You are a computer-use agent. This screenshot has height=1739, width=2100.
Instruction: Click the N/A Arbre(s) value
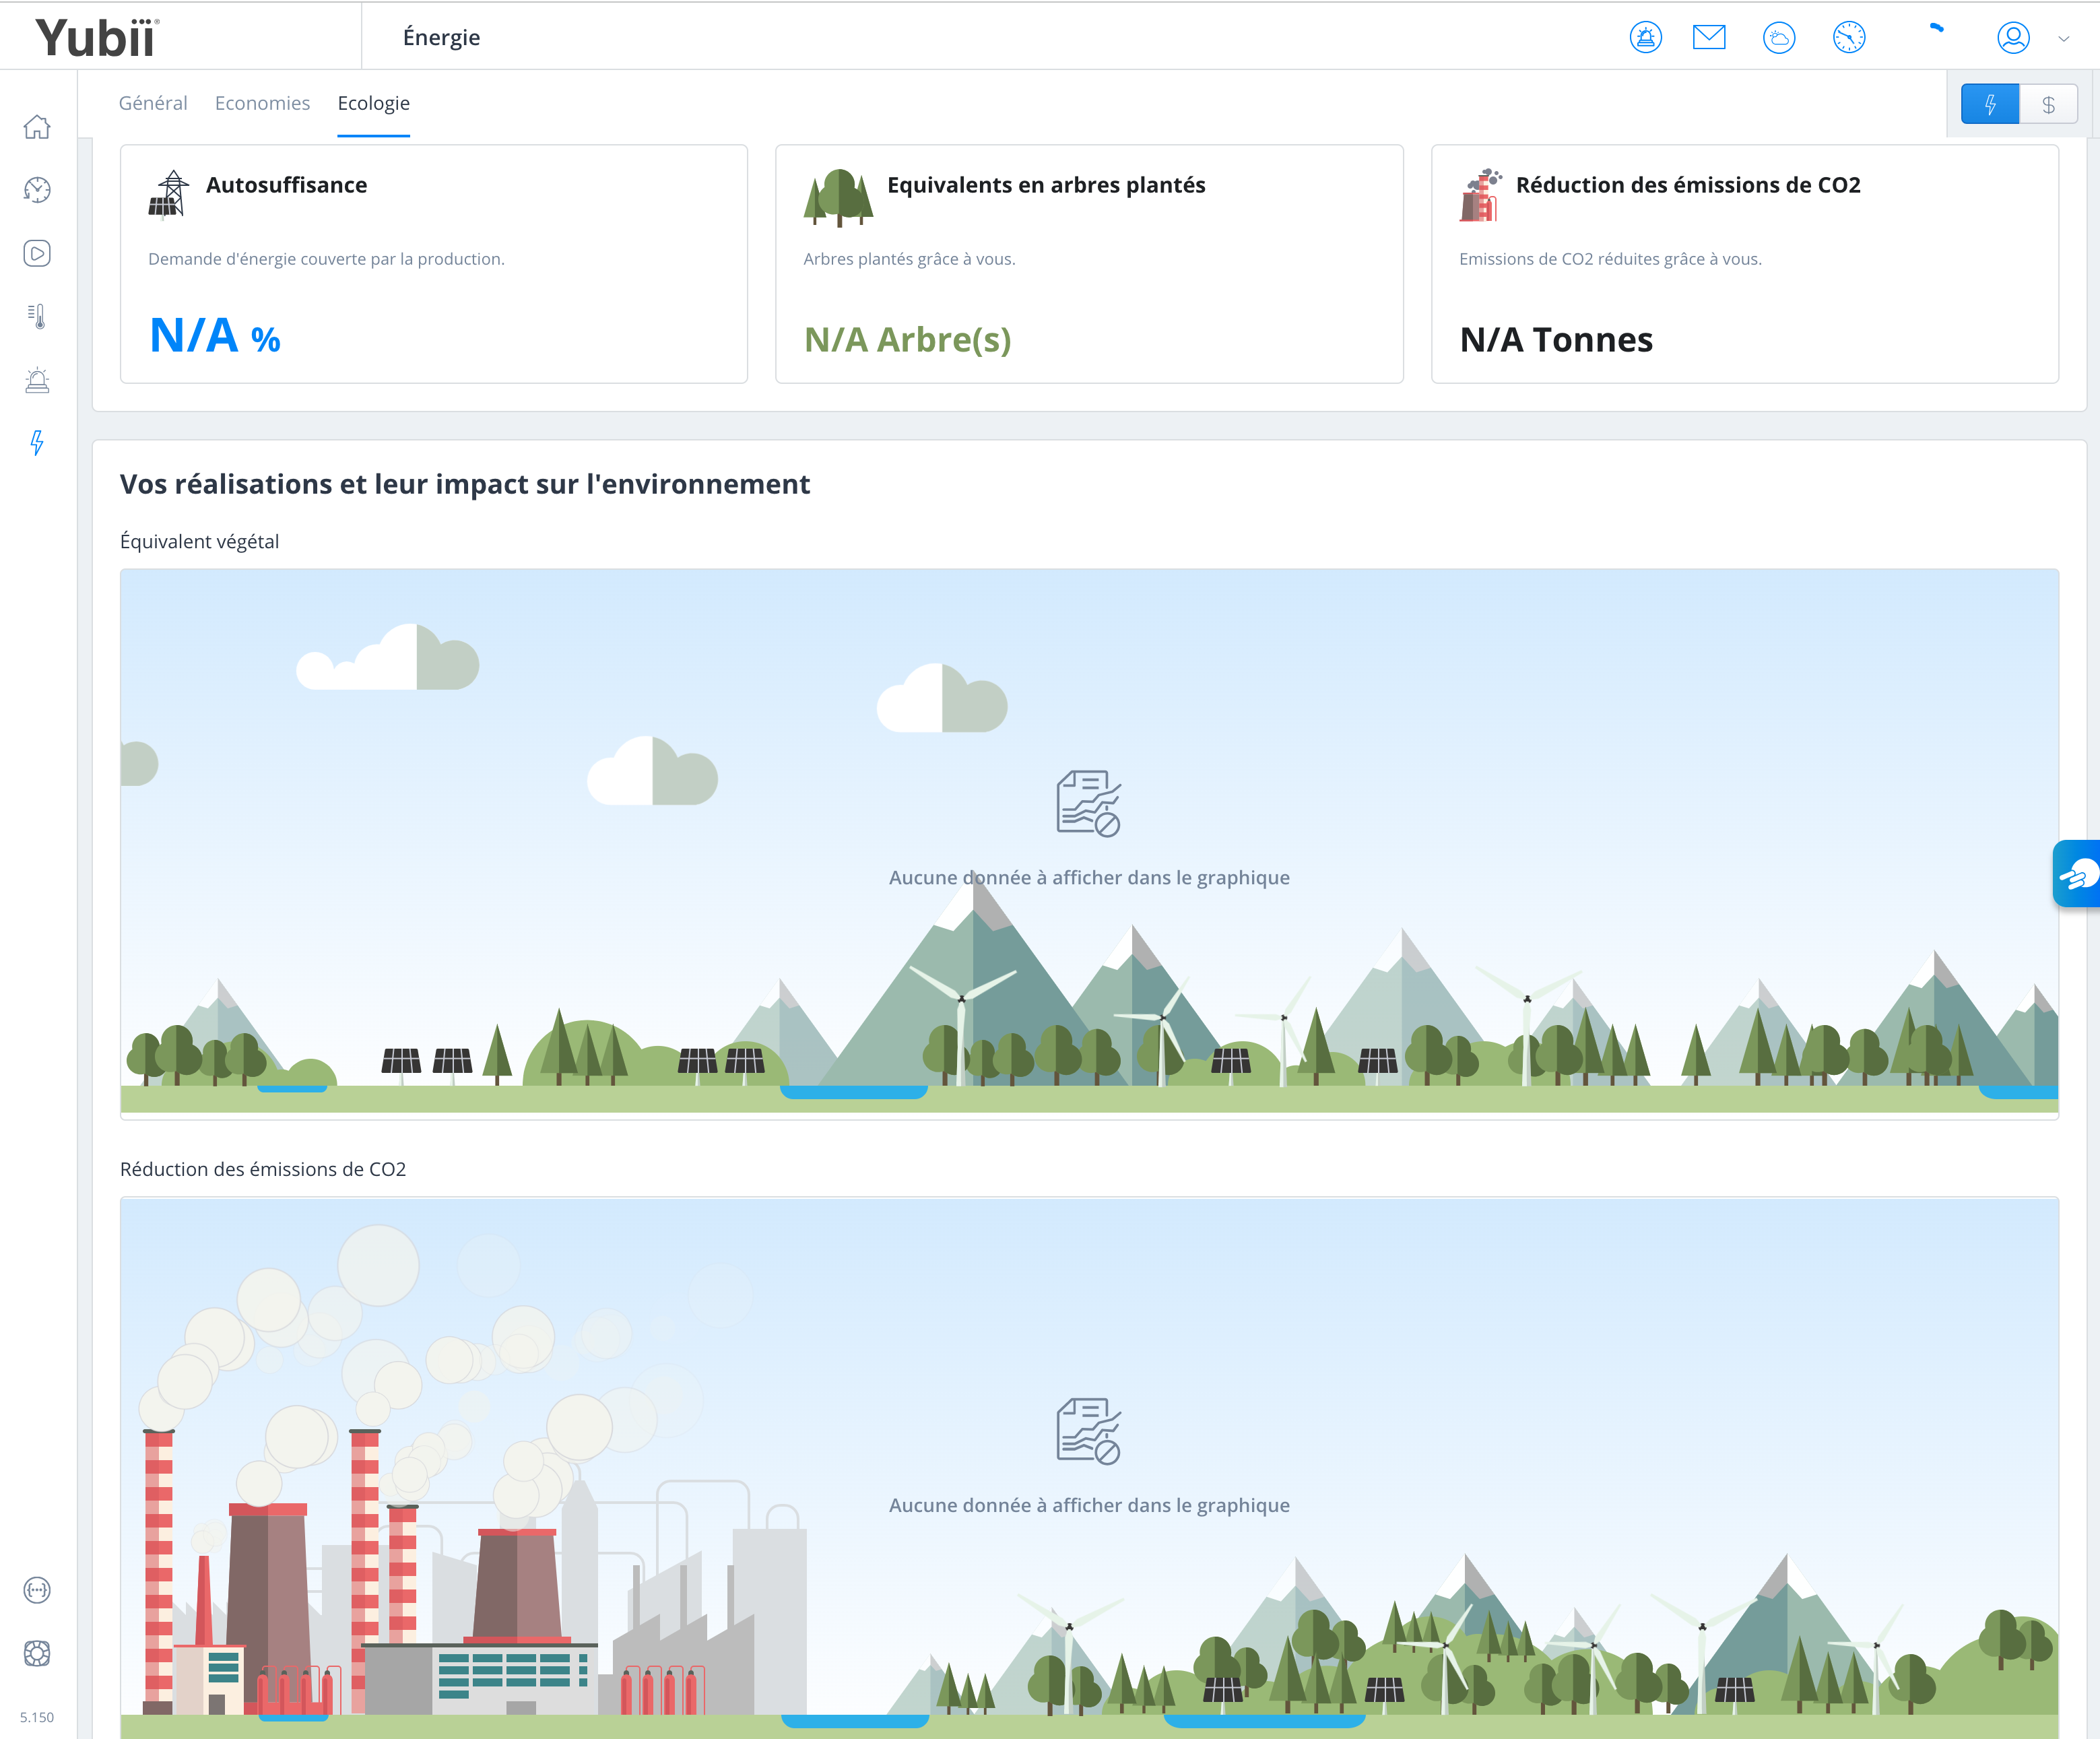pos(908,340)
